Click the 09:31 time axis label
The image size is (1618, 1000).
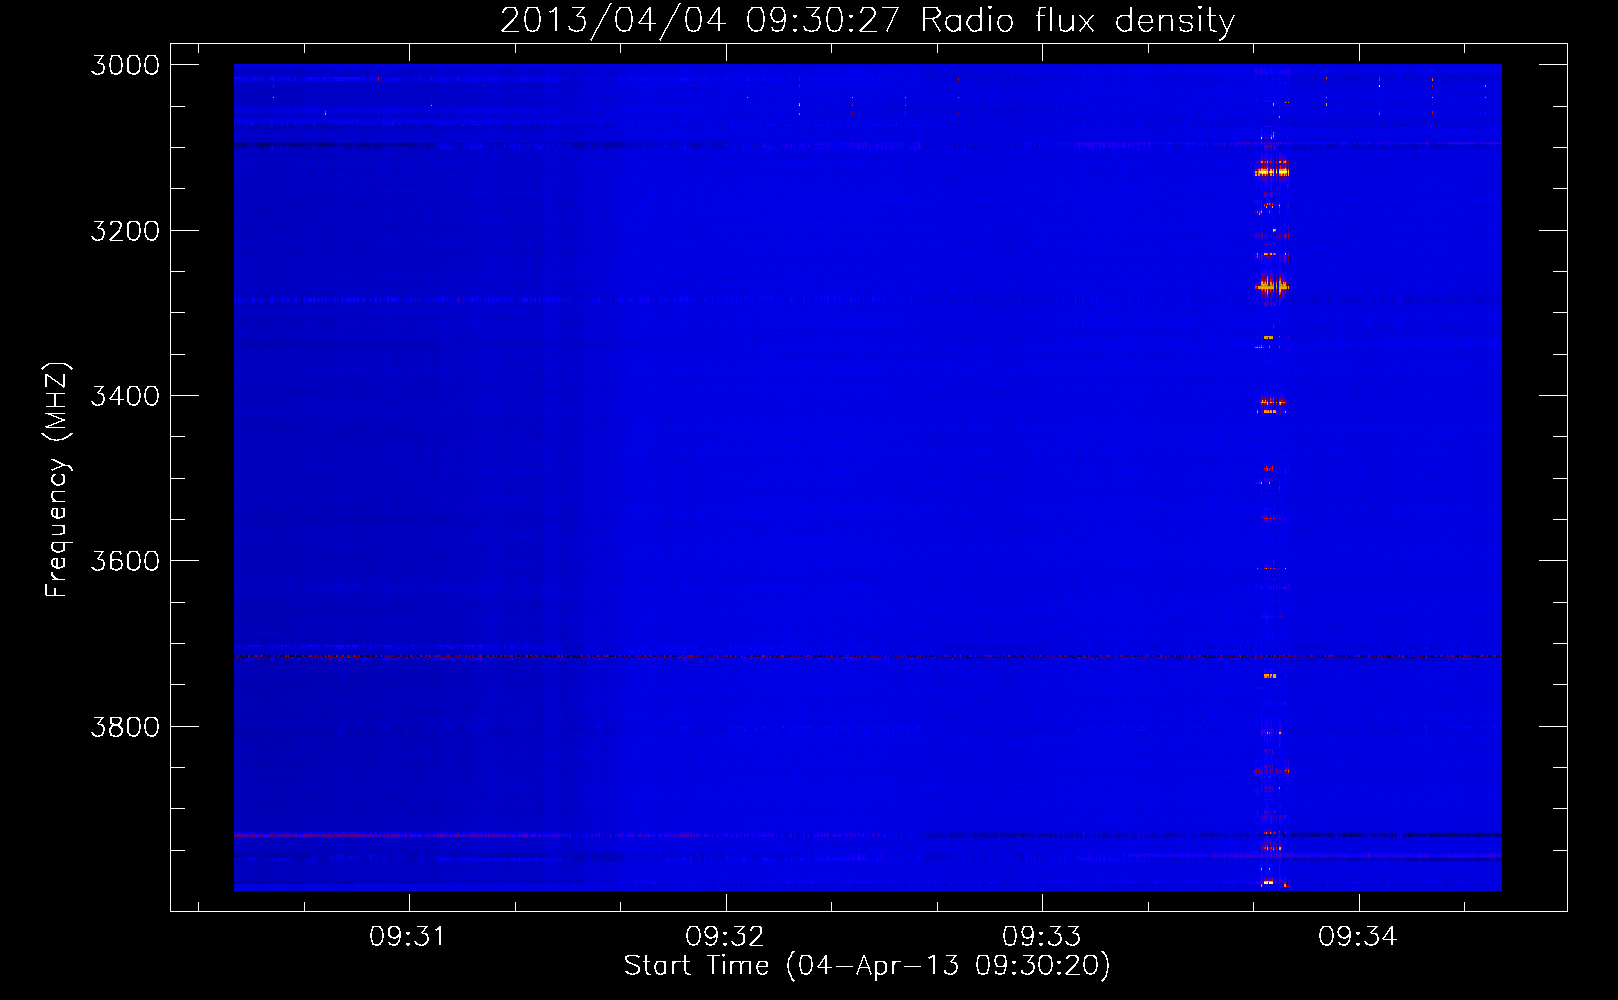(x=407, y=937)
